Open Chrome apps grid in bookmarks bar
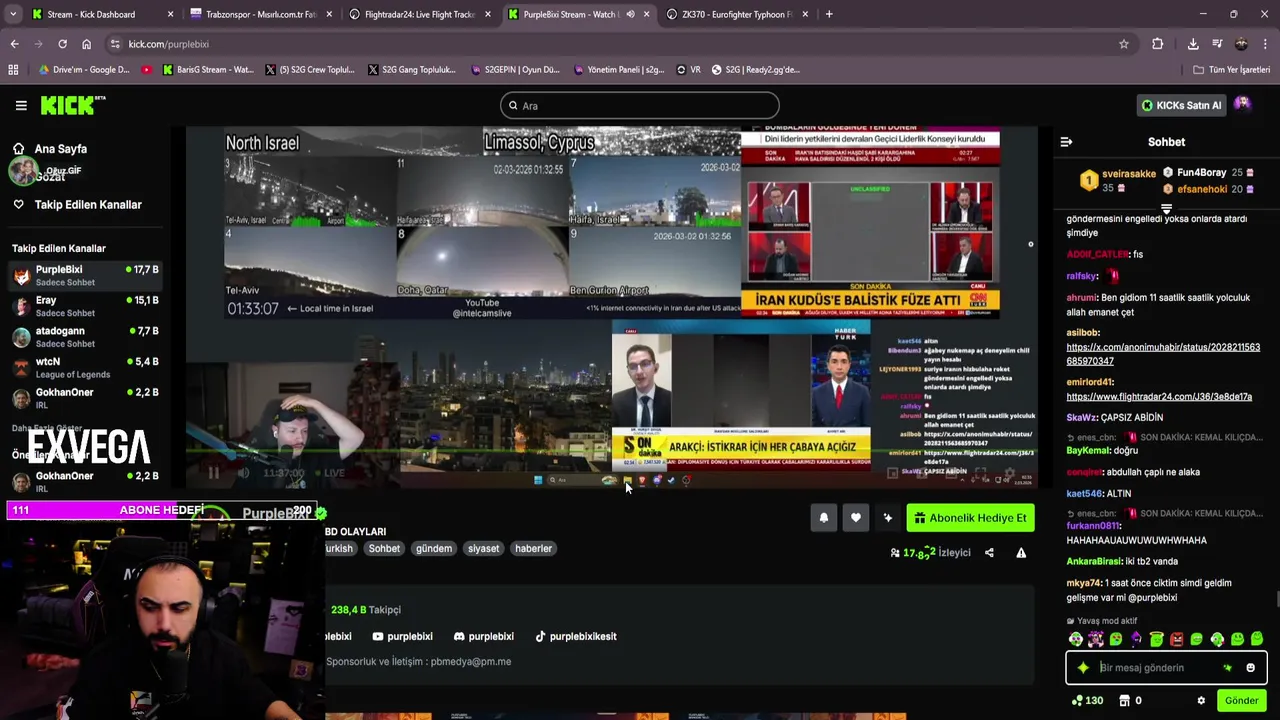Image resolution: width=1280 pixels, height=720 pixels. (x=13, y=70)
